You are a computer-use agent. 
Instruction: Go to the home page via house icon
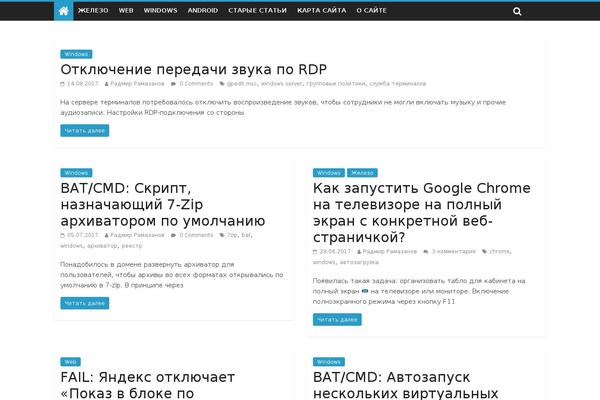click(64, 11)
